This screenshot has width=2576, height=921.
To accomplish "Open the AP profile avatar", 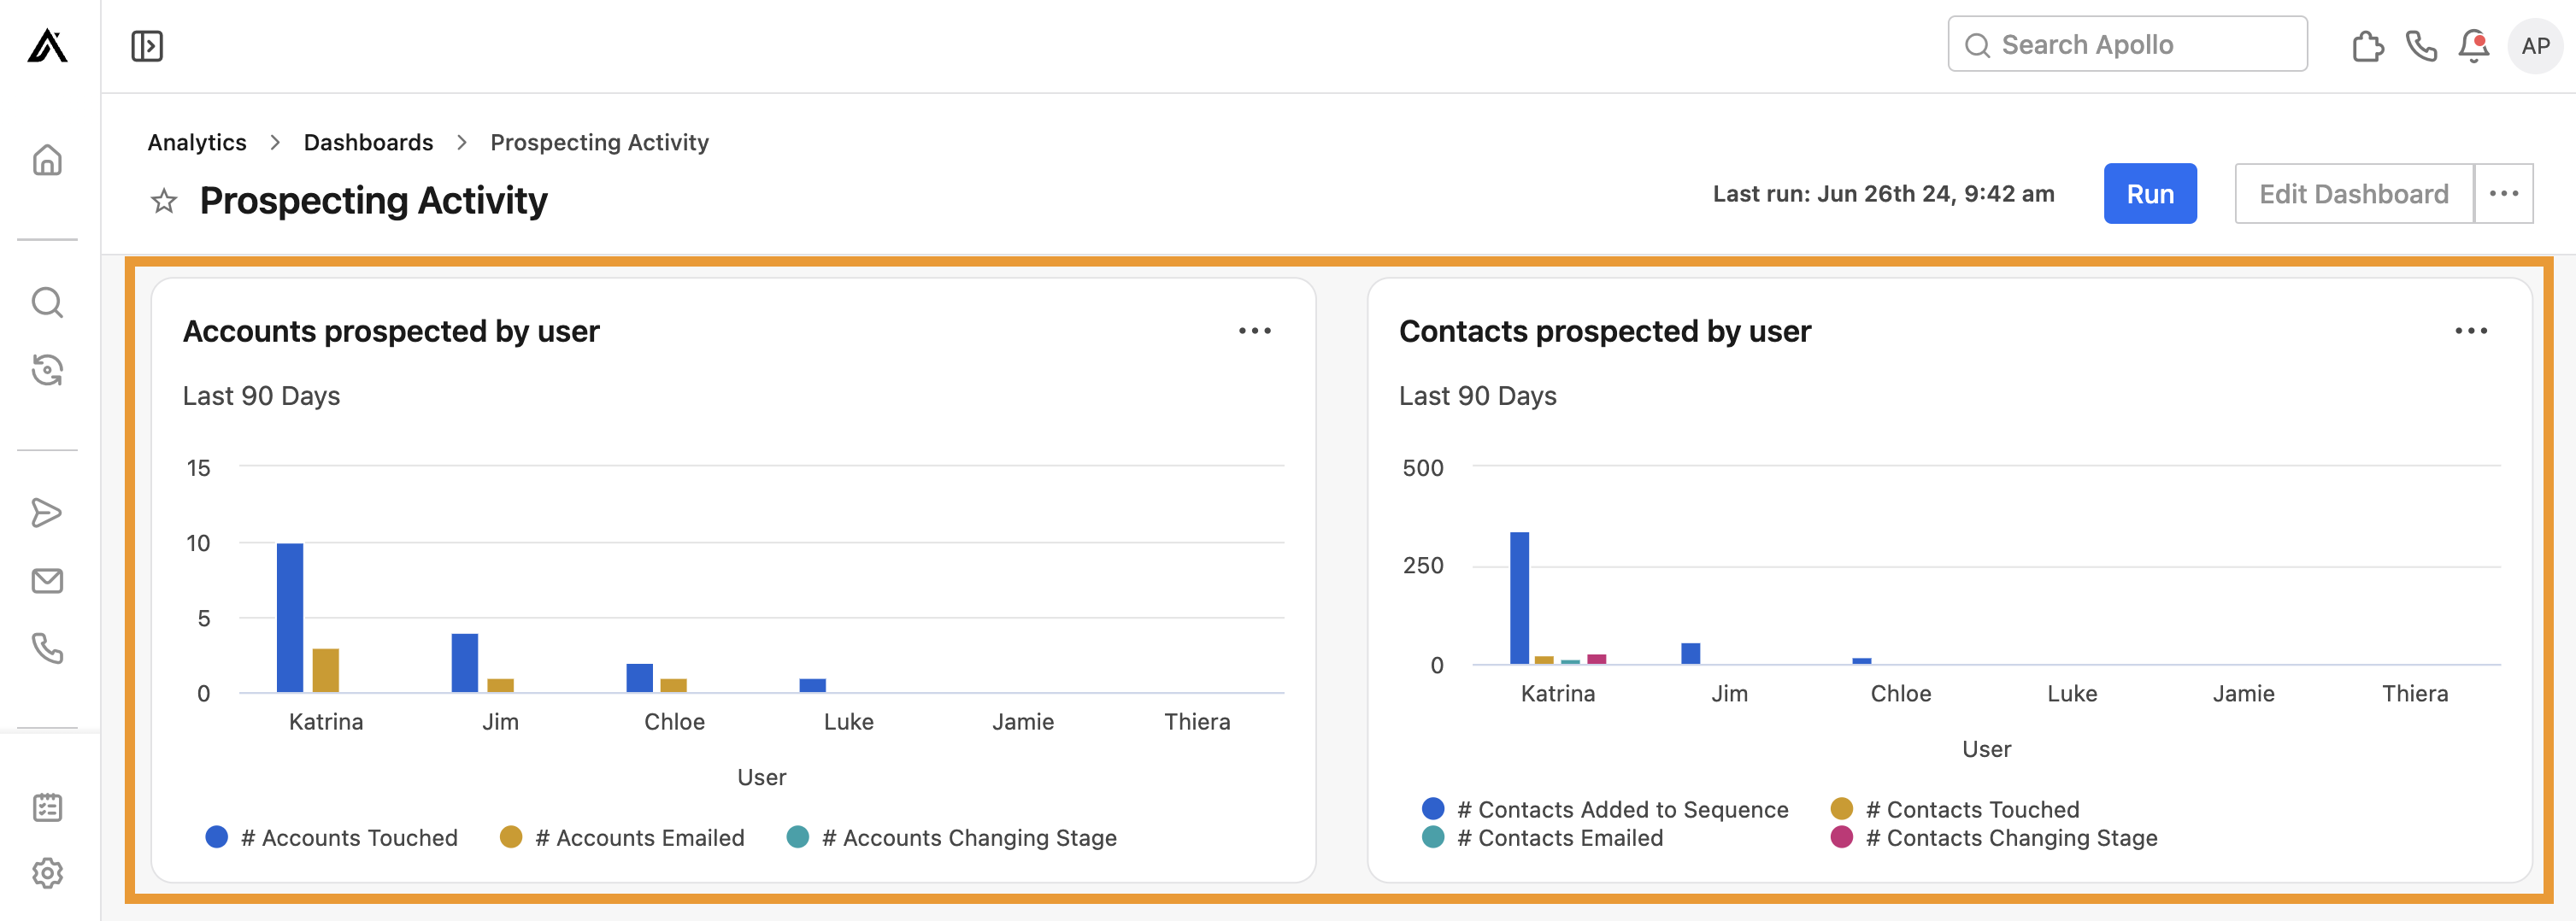I will coord(2535,46).
